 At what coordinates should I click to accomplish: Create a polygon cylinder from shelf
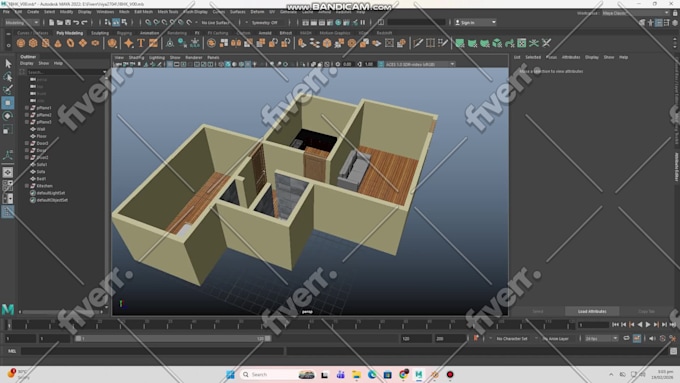[46, 43]
